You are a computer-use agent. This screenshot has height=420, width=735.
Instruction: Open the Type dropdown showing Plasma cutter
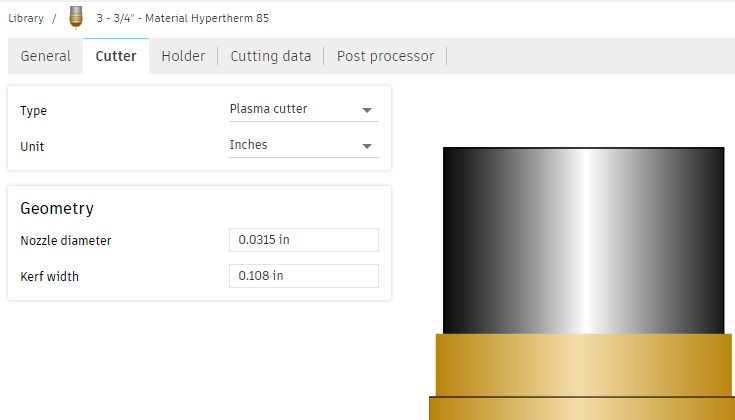pos(304,110)
